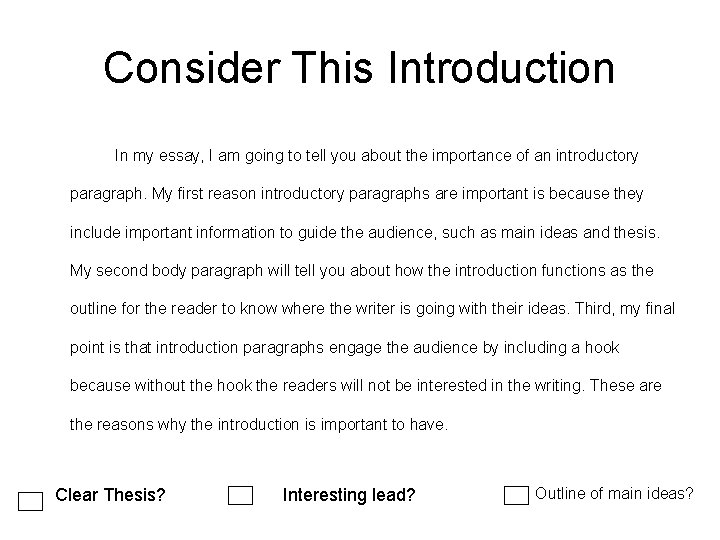Click 'main ideas and thesis' in paragraph
This screenshot has width=720, height=540.
point(579,232)
